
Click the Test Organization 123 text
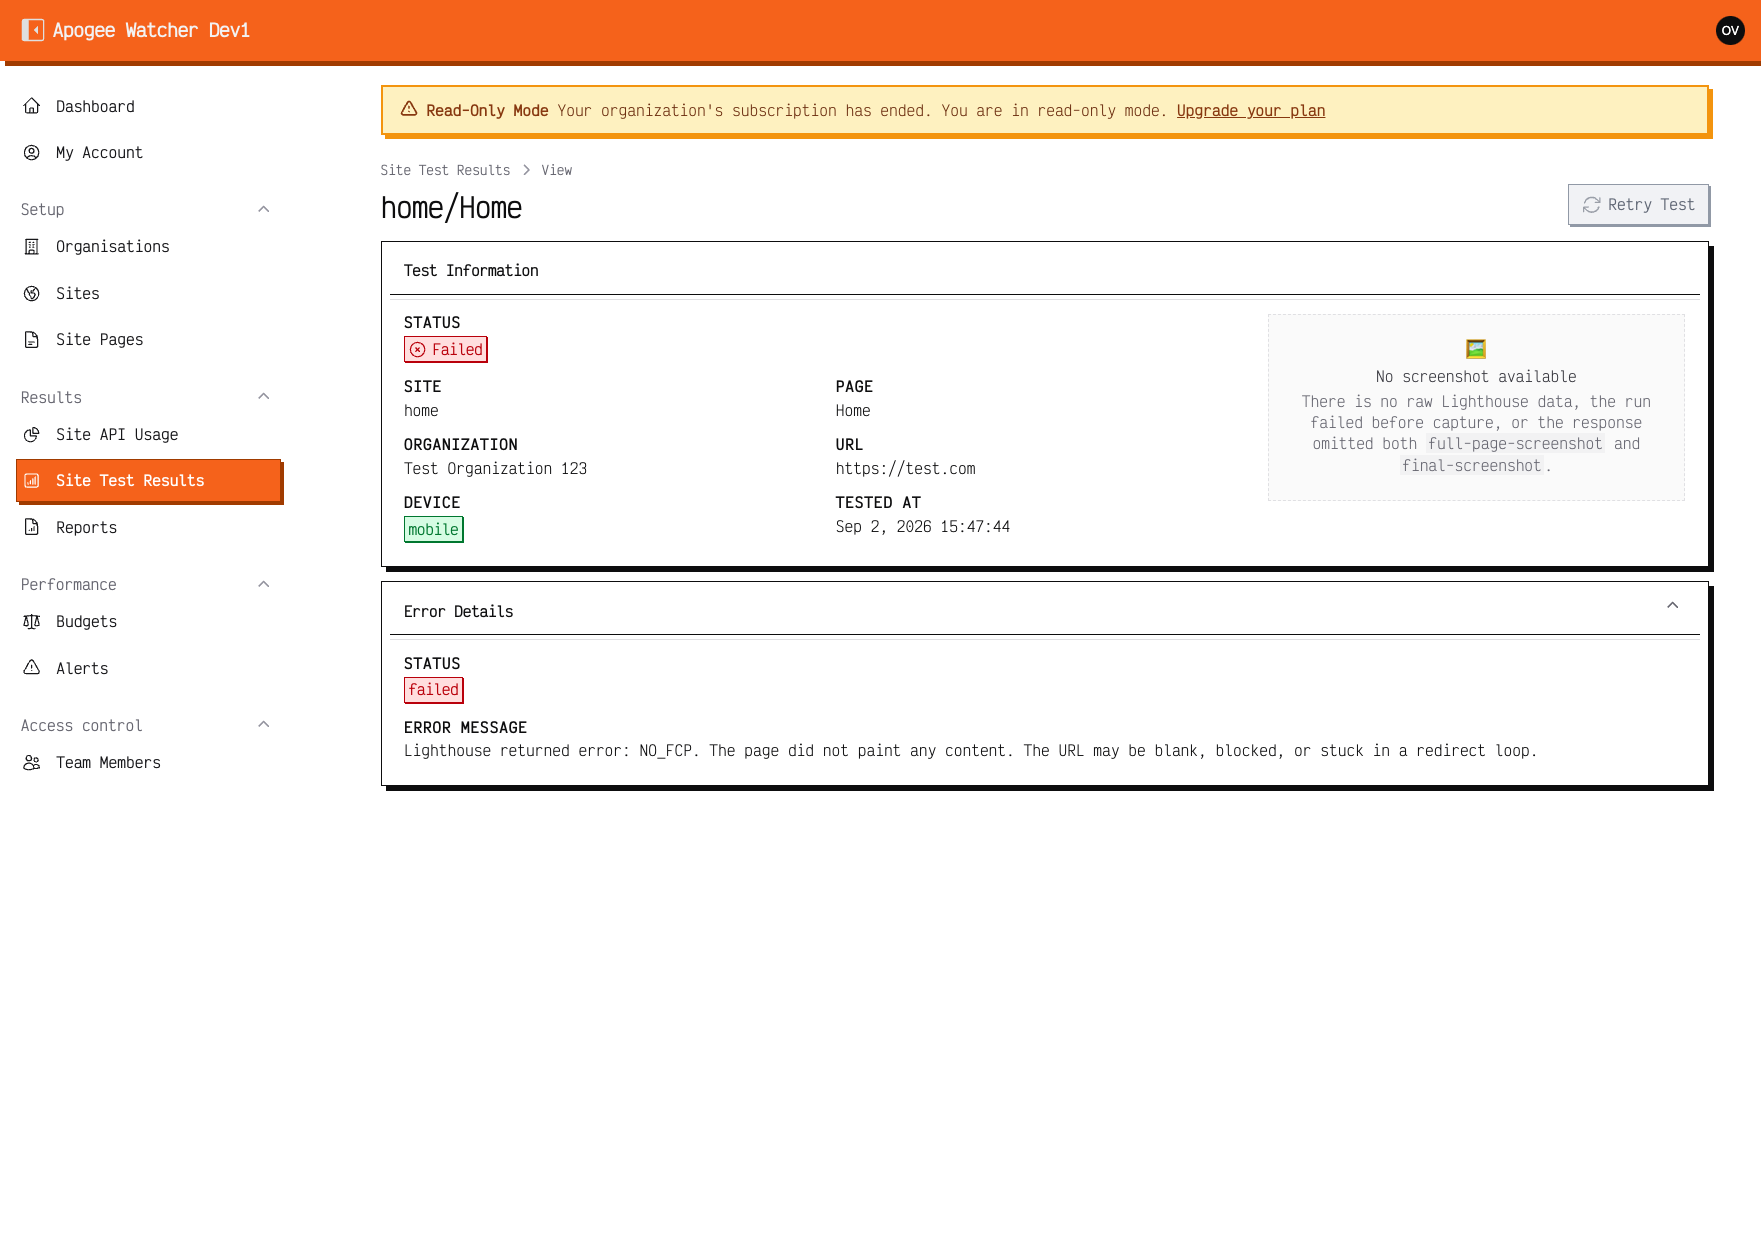click(495, 469)
